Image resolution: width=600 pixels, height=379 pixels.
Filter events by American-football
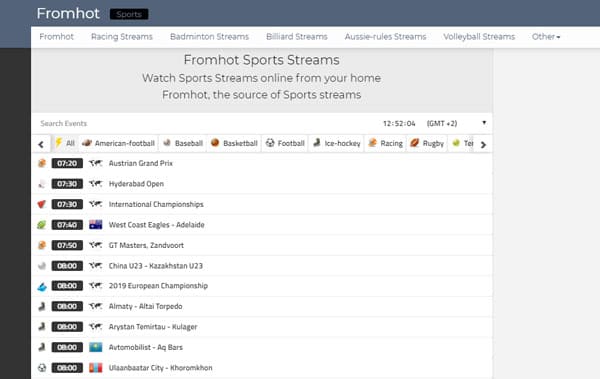[119, 144]
